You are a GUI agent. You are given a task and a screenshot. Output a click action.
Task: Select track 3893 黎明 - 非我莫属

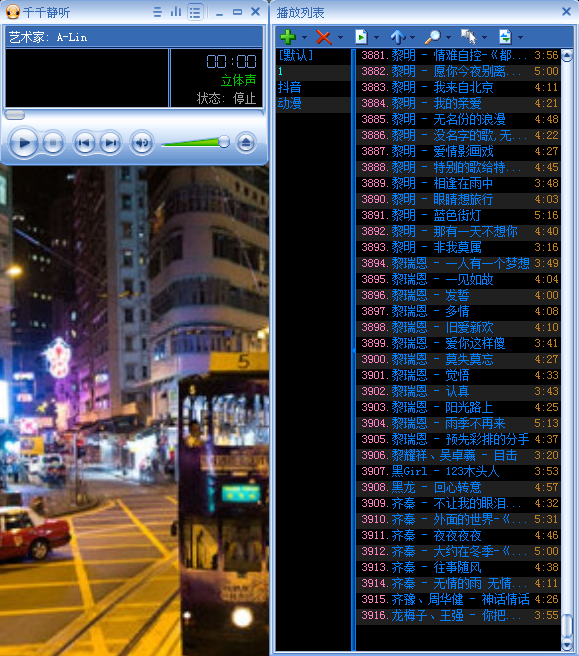click(459, 247)
